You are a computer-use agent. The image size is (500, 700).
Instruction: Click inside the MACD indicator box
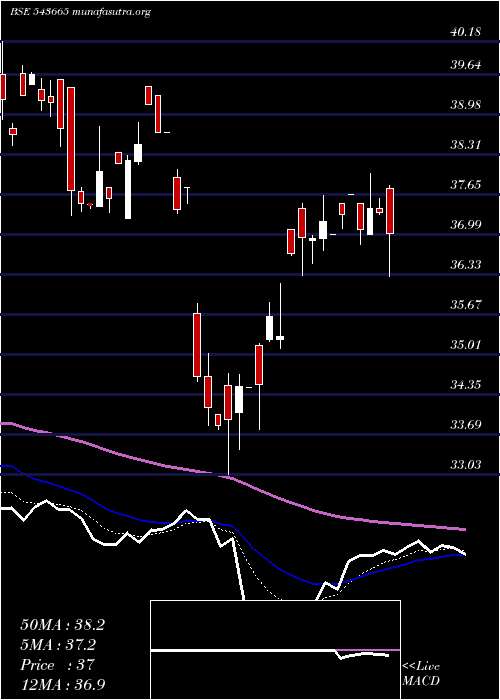coord(275,650)
